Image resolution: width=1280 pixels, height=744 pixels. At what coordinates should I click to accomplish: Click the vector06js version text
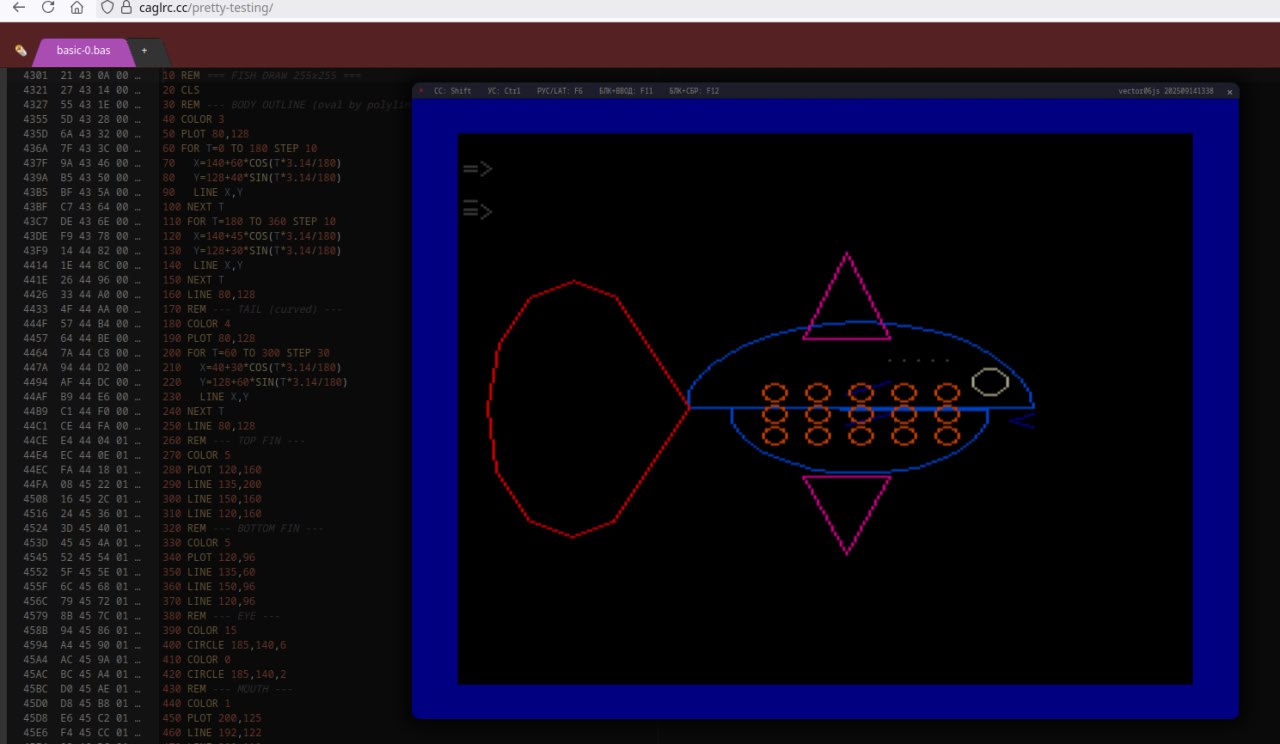(x=1165, y=91)
